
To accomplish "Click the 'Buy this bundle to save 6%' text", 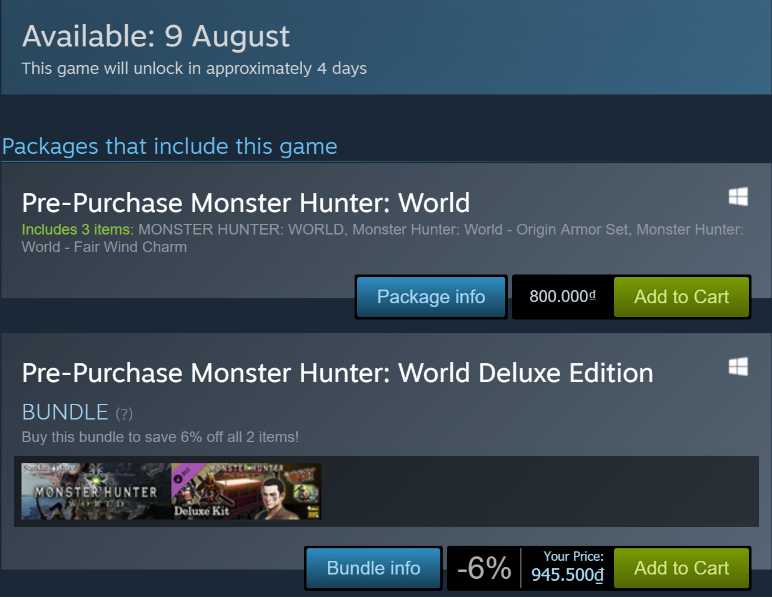I will pyautogui.click(x=160, y=437).
